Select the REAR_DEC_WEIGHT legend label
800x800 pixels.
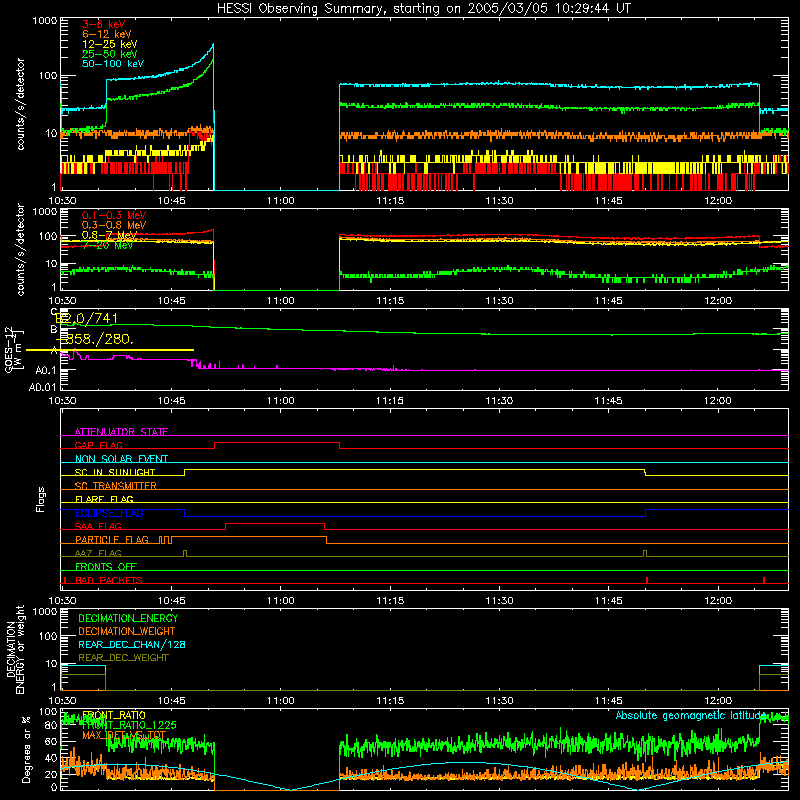123,658
